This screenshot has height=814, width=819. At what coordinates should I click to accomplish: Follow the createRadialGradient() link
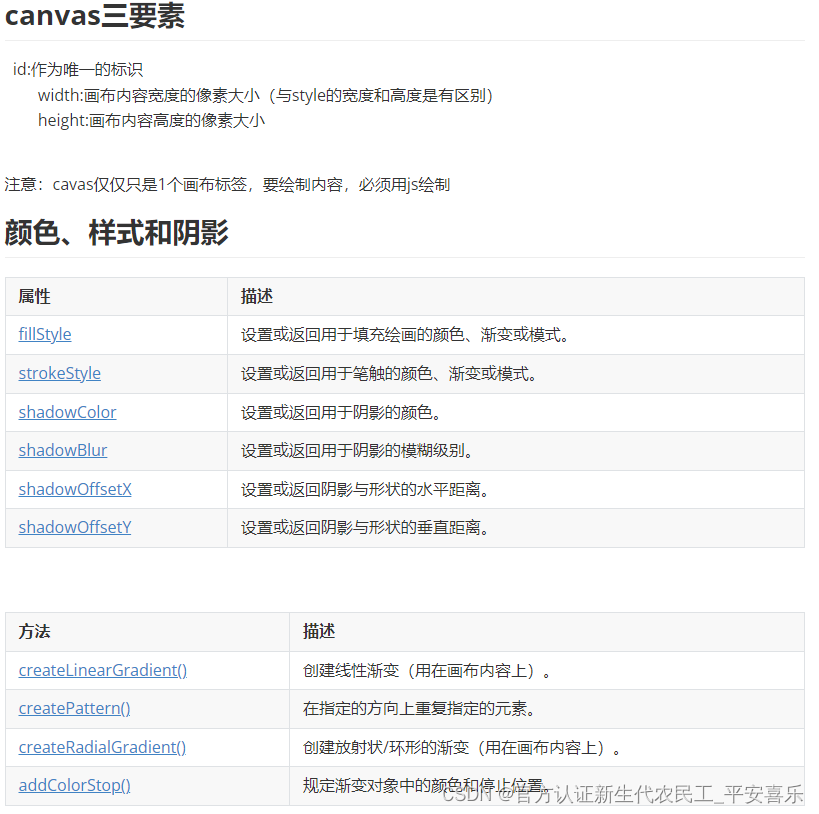click(x=102, y=747)
